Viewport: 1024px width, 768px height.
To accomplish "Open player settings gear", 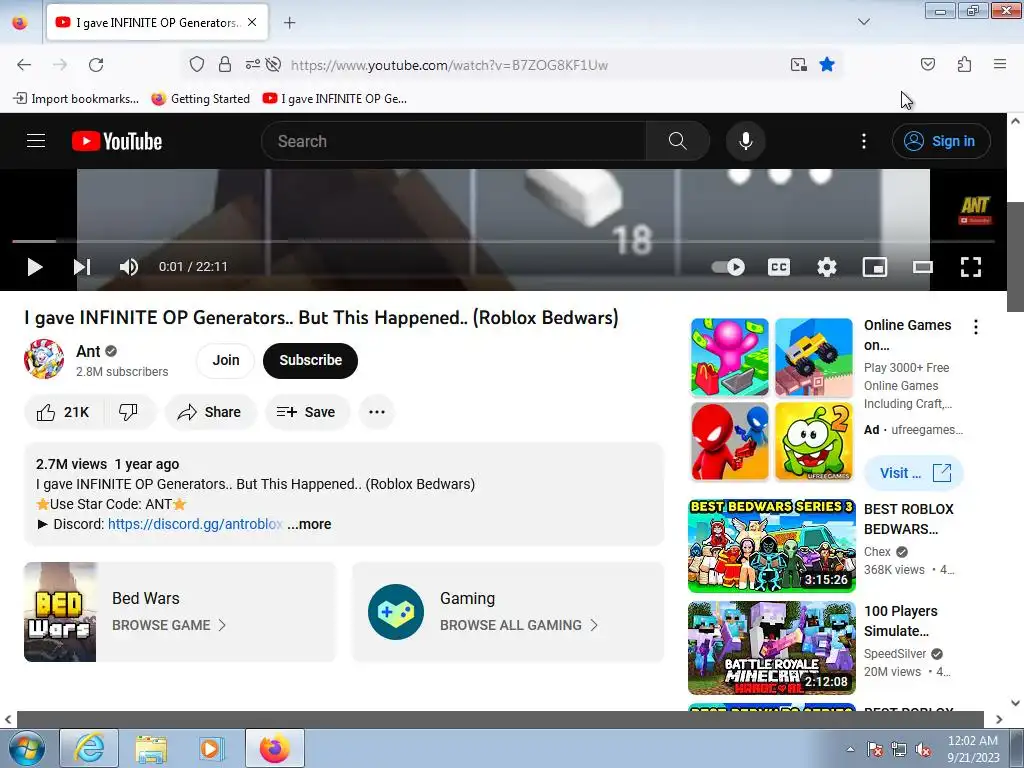I will coord(827,266).
